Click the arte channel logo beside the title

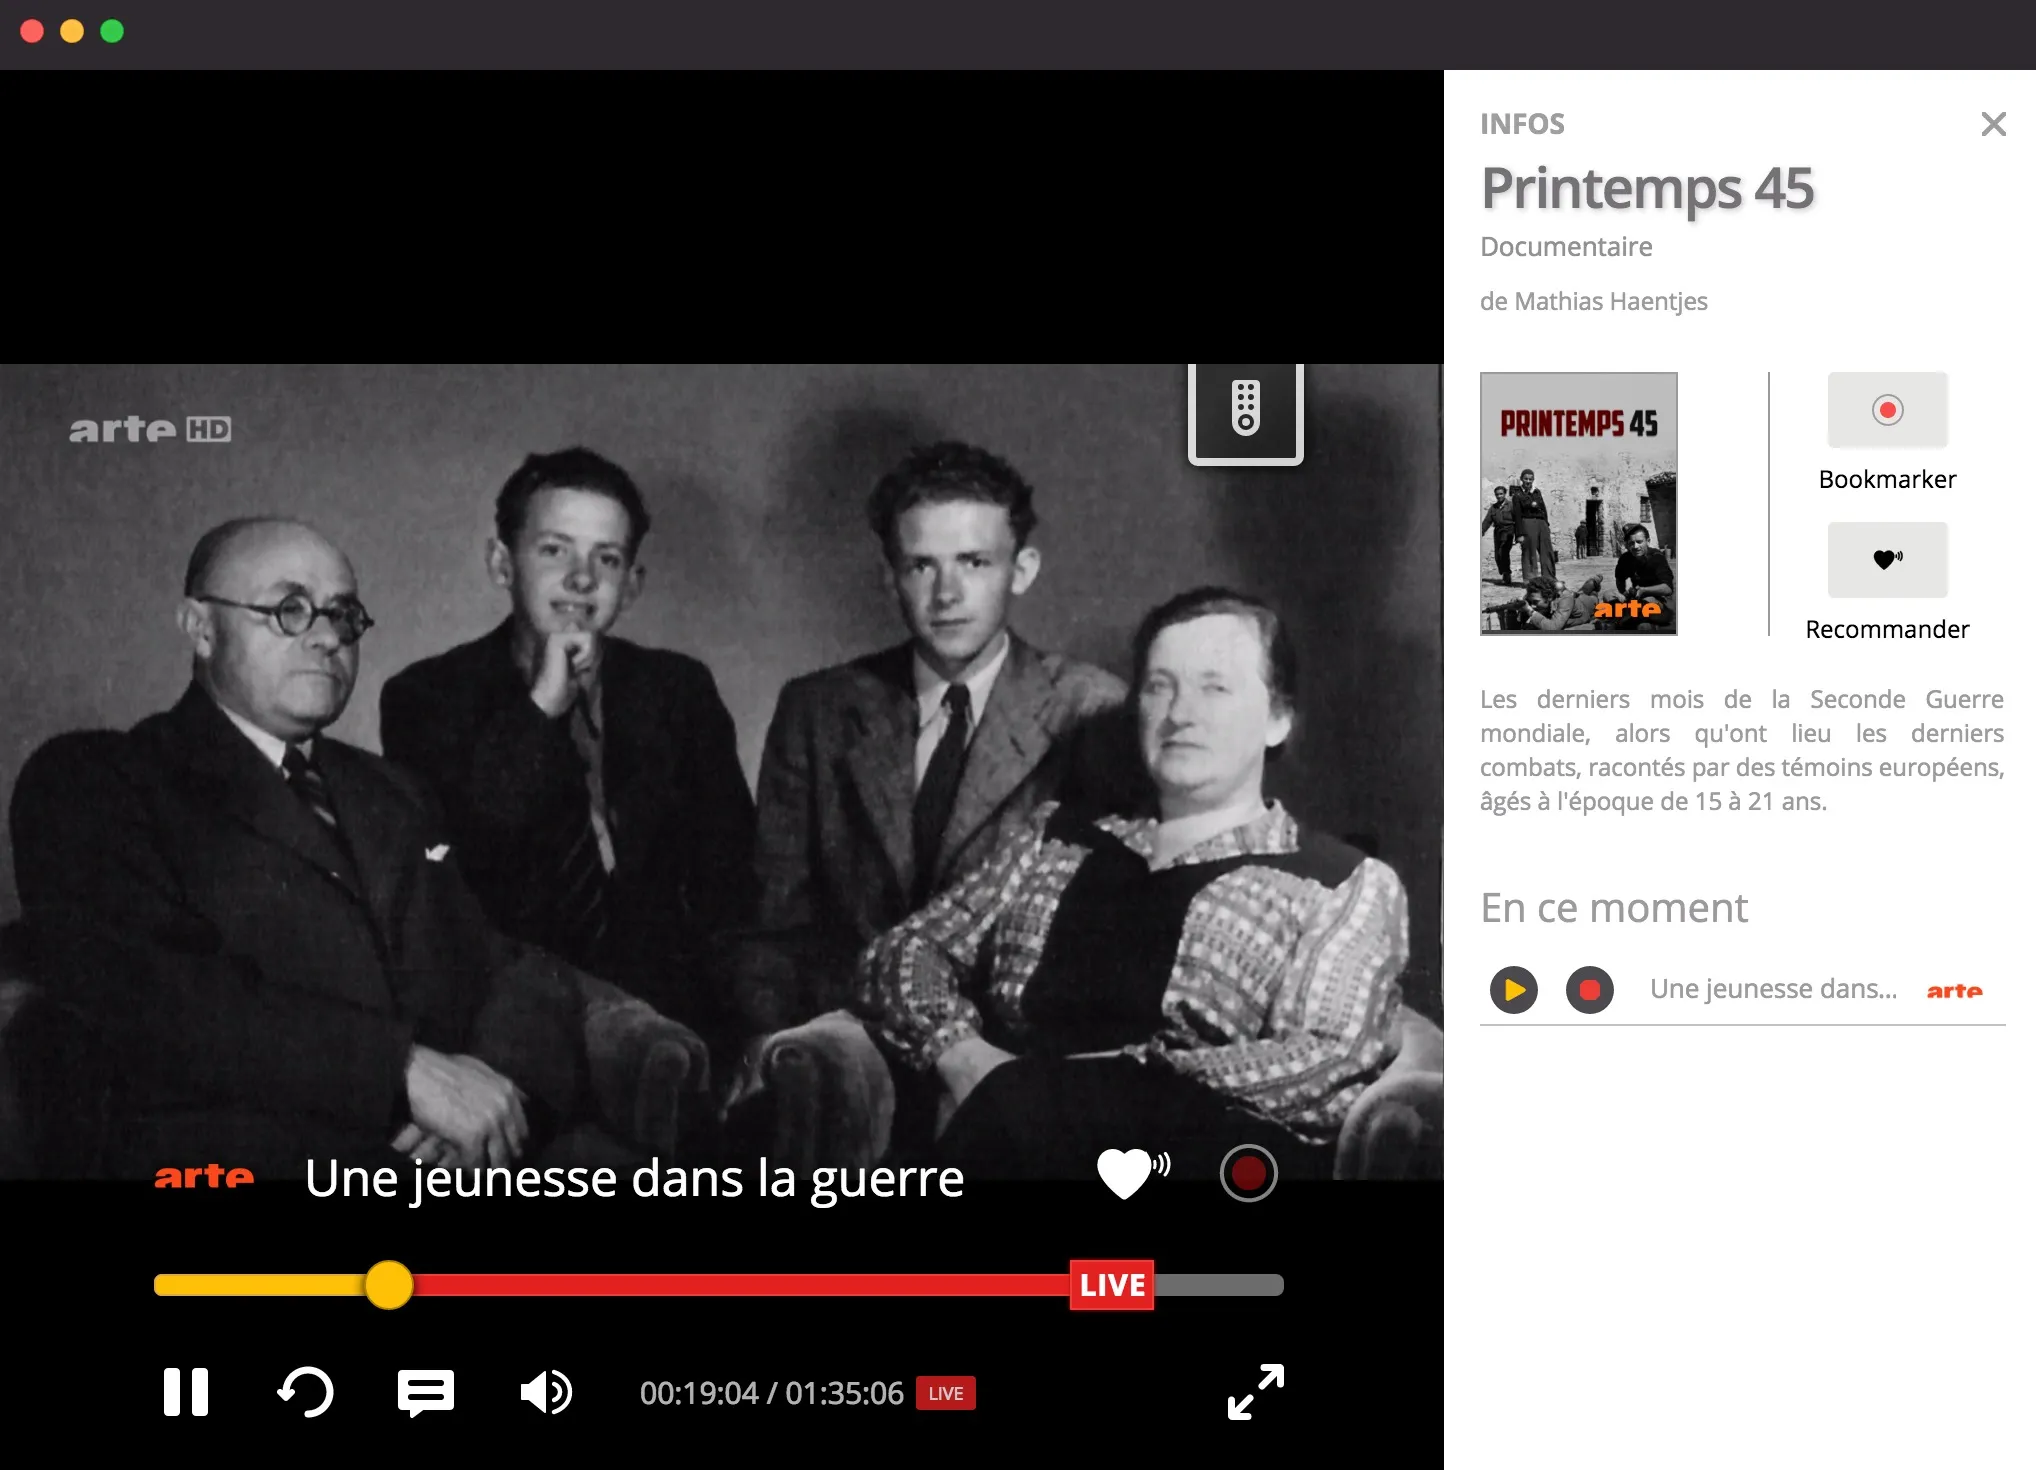pos(204,1176)
